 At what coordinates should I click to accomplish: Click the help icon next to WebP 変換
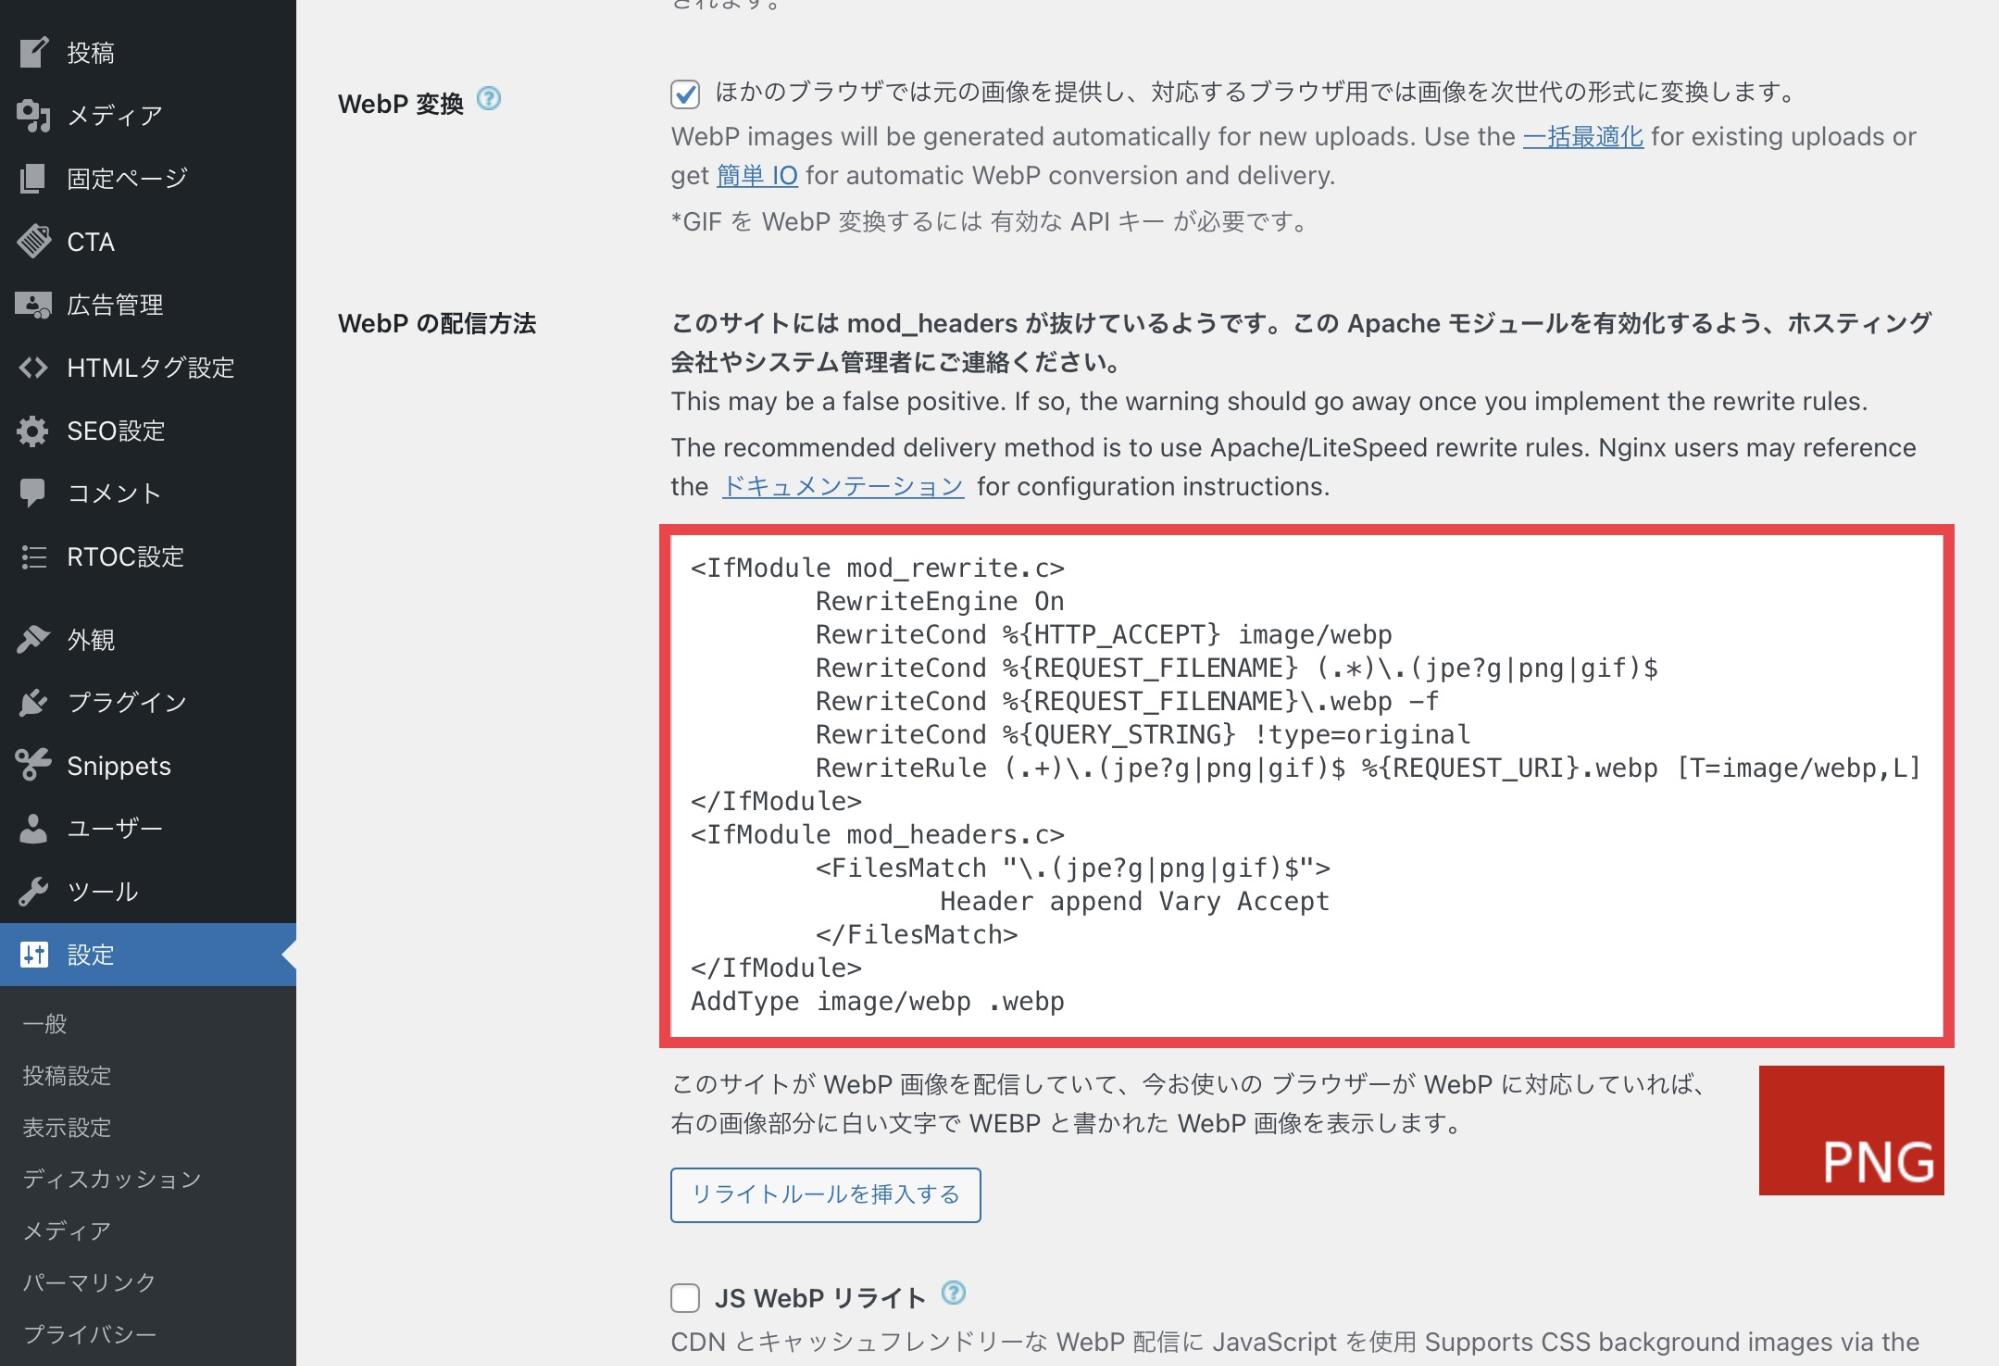point(488,98)
